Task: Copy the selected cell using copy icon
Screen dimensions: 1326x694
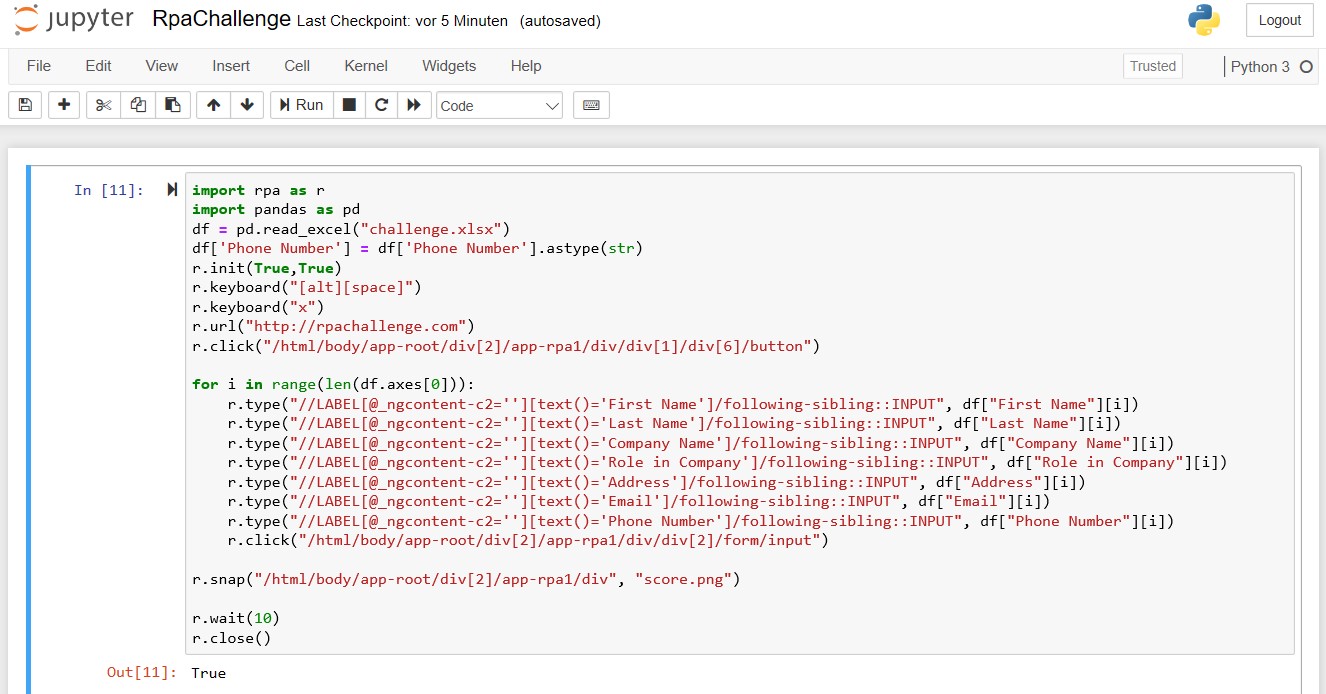Action: pyautogui.click(x=137, y=104)
